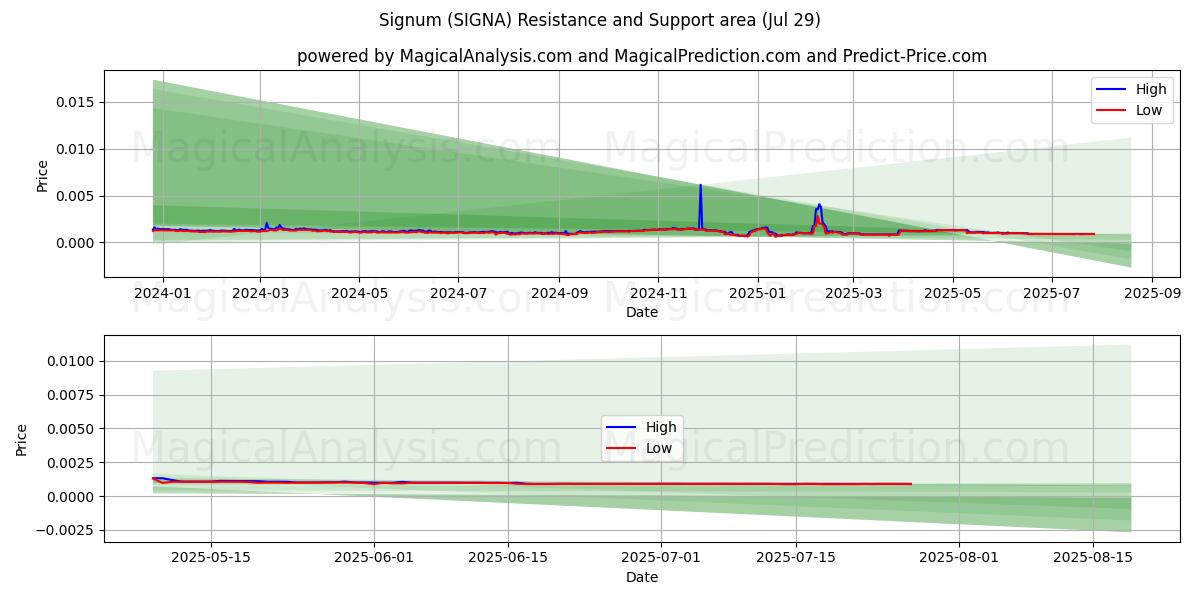The height and width of the screenshot is (600, 1200).
Task: Click the top chart '2025-01' date tick label
Action: click(757, 294)
